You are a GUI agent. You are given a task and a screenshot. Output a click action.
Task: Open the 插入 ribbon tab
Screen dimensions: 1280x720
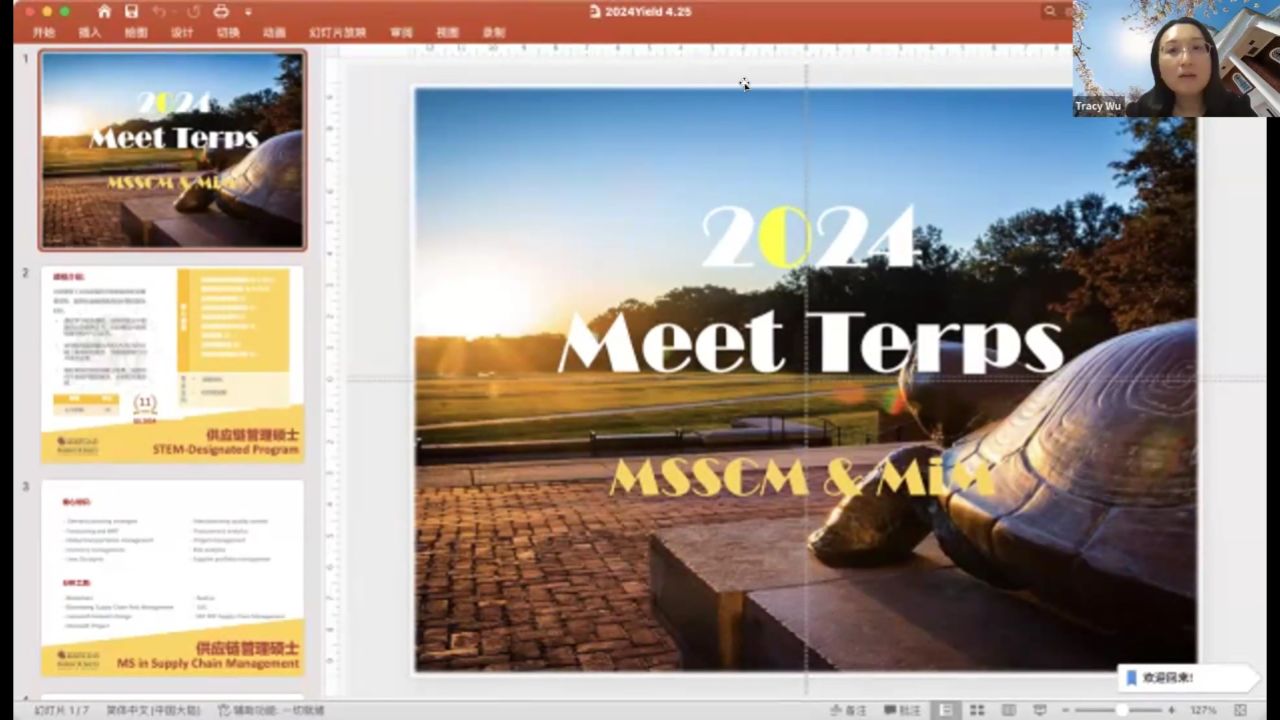tap(90, 33)
